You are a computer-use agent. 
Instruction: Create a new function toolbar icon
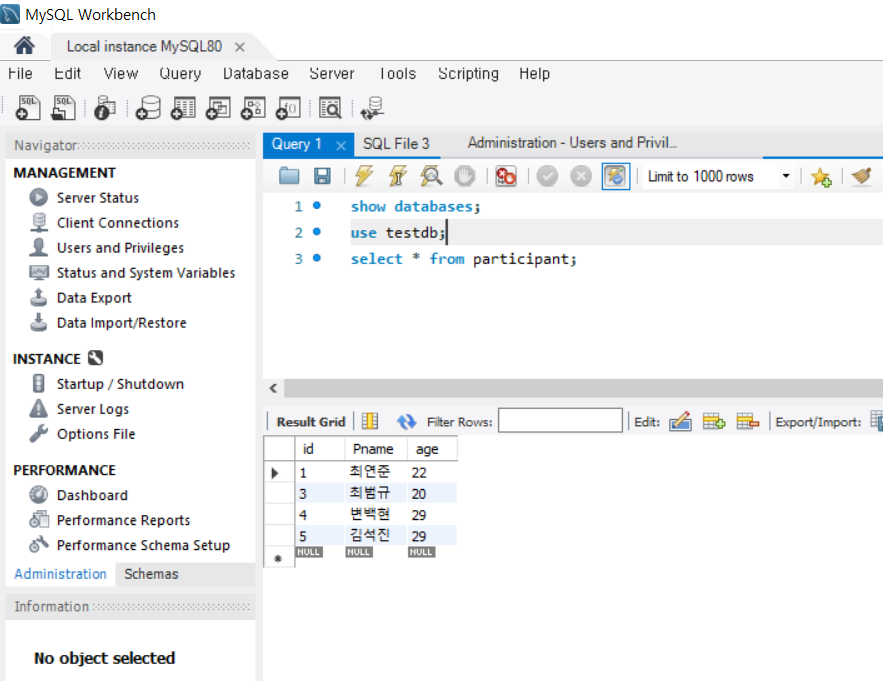coord(288,108)
